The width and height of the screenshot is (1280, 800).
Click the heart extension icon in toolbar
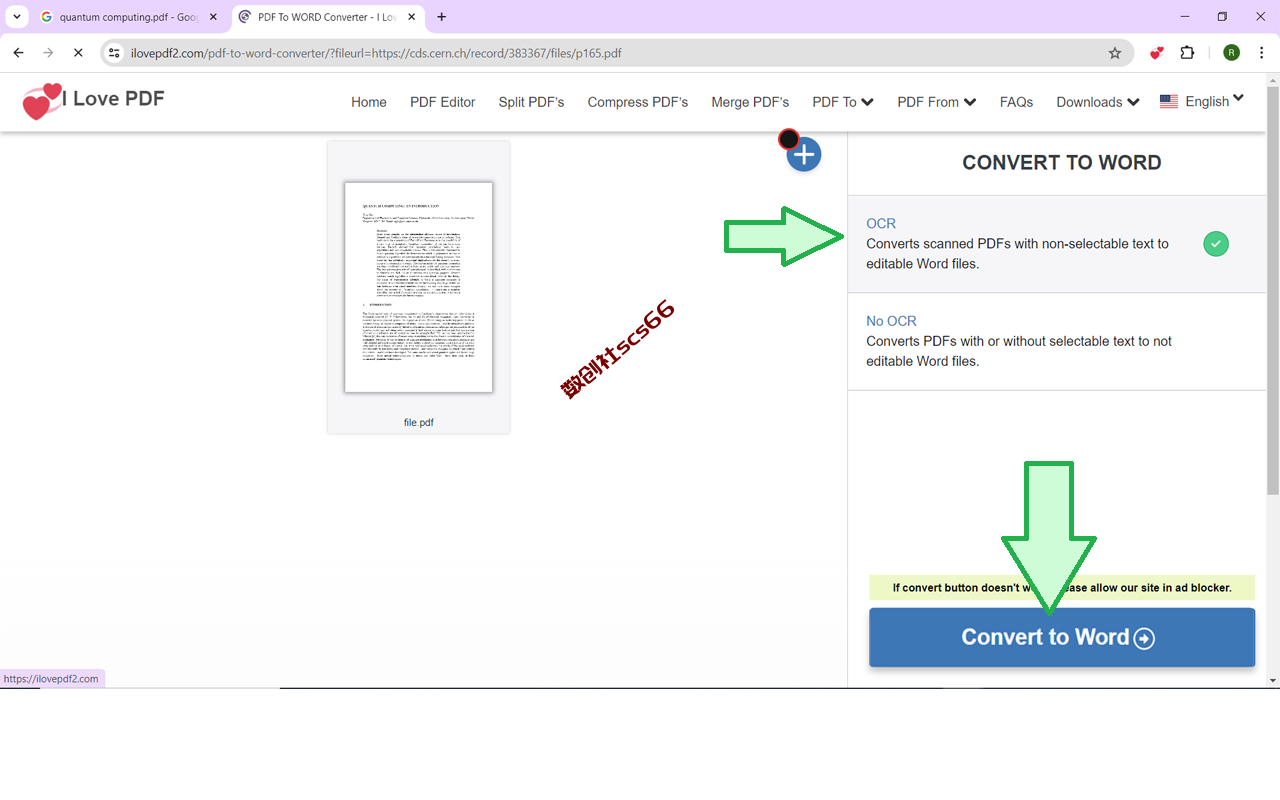pos(1157,53)
